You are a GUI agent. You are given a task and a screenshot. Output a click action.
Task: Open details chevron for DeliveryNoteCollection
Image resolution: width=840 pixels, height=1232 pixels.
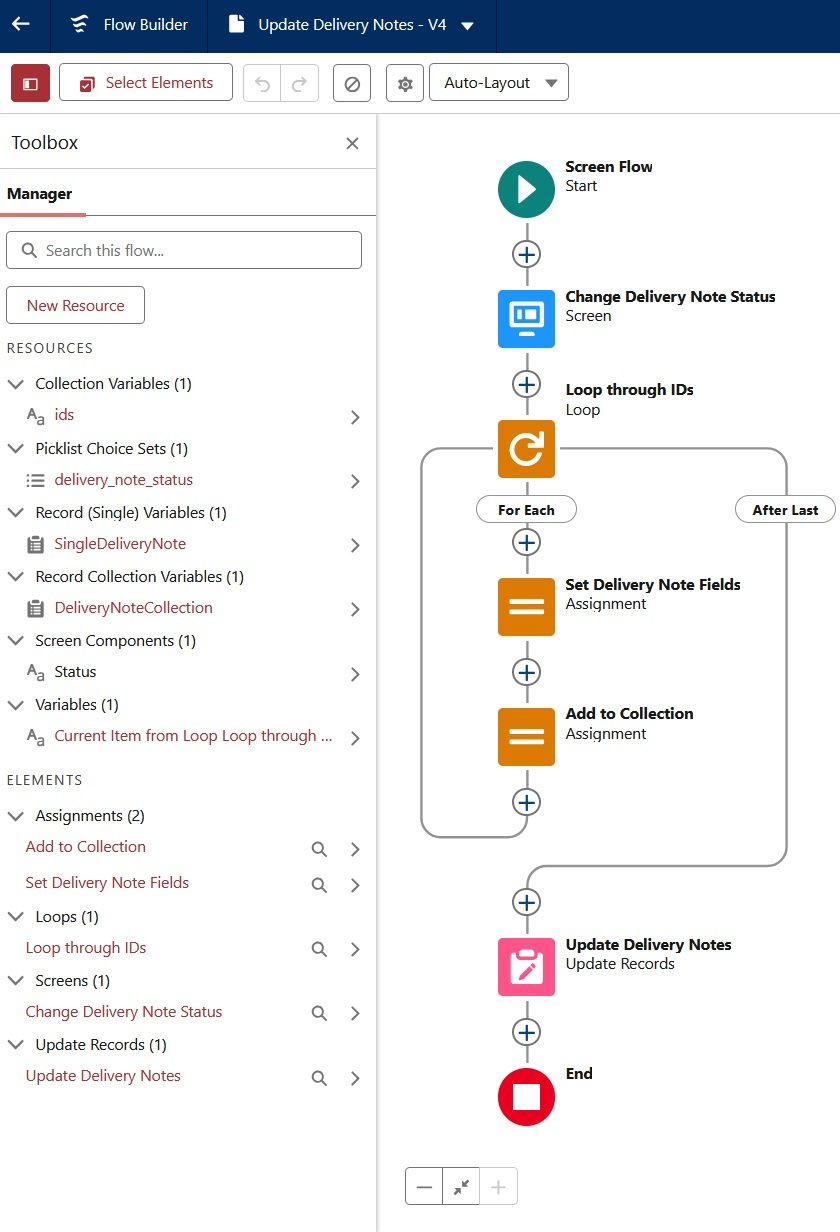(x=355, y=609)
